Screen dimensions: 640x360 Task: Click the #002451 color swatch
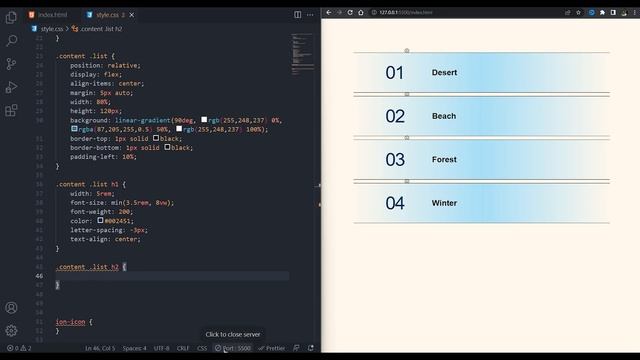pyautogui.click(x=100, y=220)
